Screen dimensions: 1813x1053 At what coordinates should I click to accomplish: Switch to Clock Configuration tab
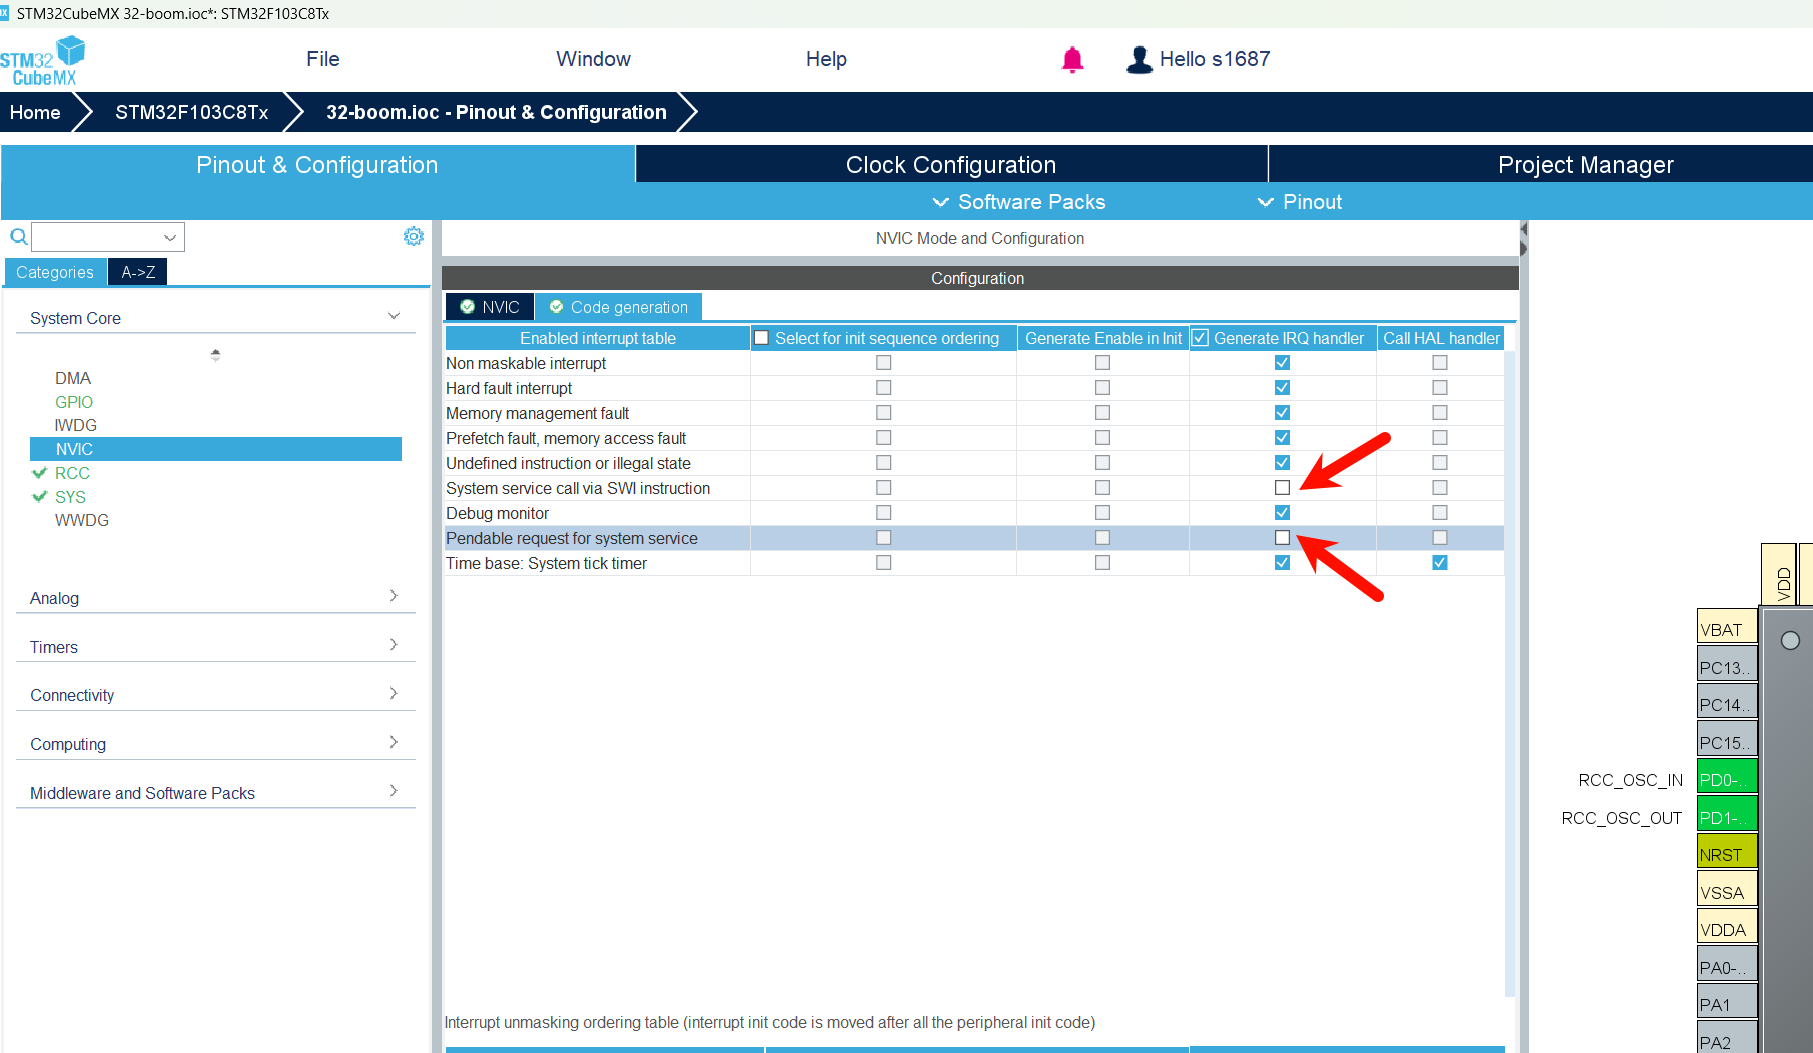[x=951, y=164]
